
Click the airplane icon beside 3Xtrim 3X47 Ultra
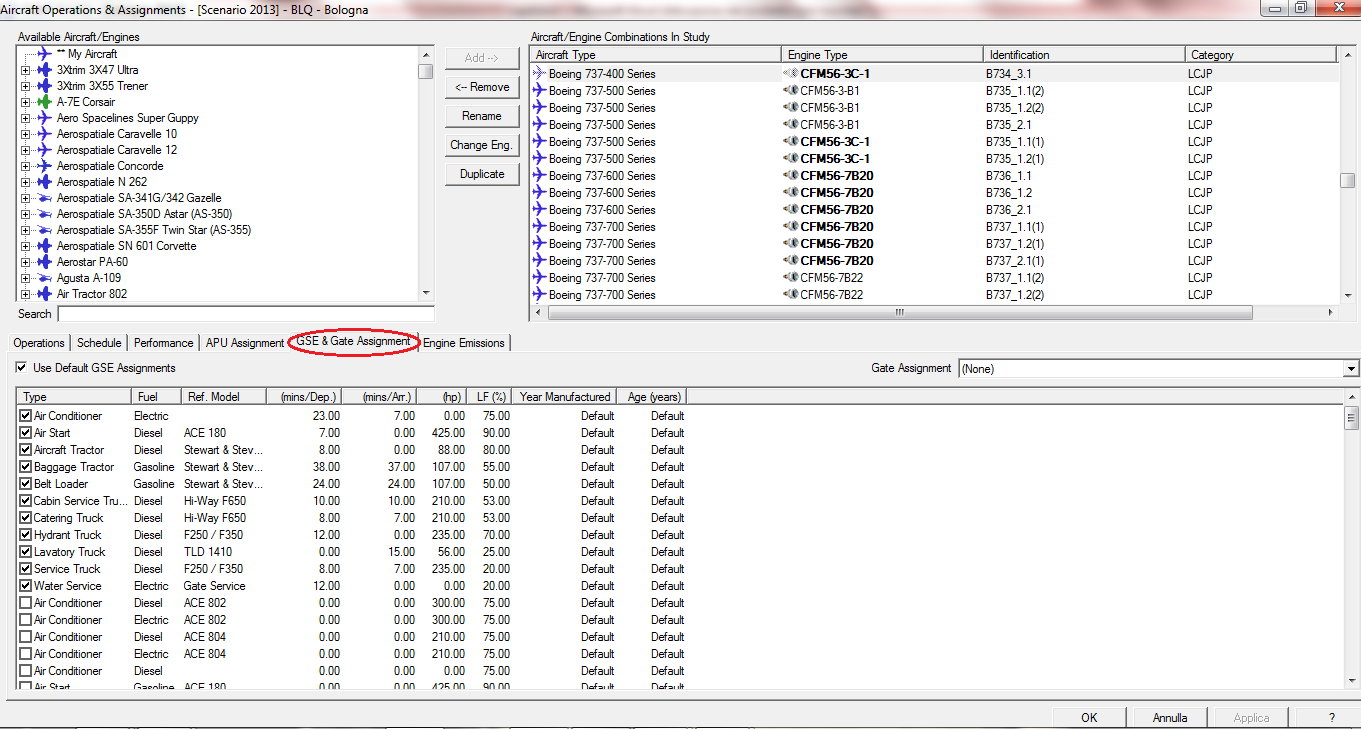(43, 70)
